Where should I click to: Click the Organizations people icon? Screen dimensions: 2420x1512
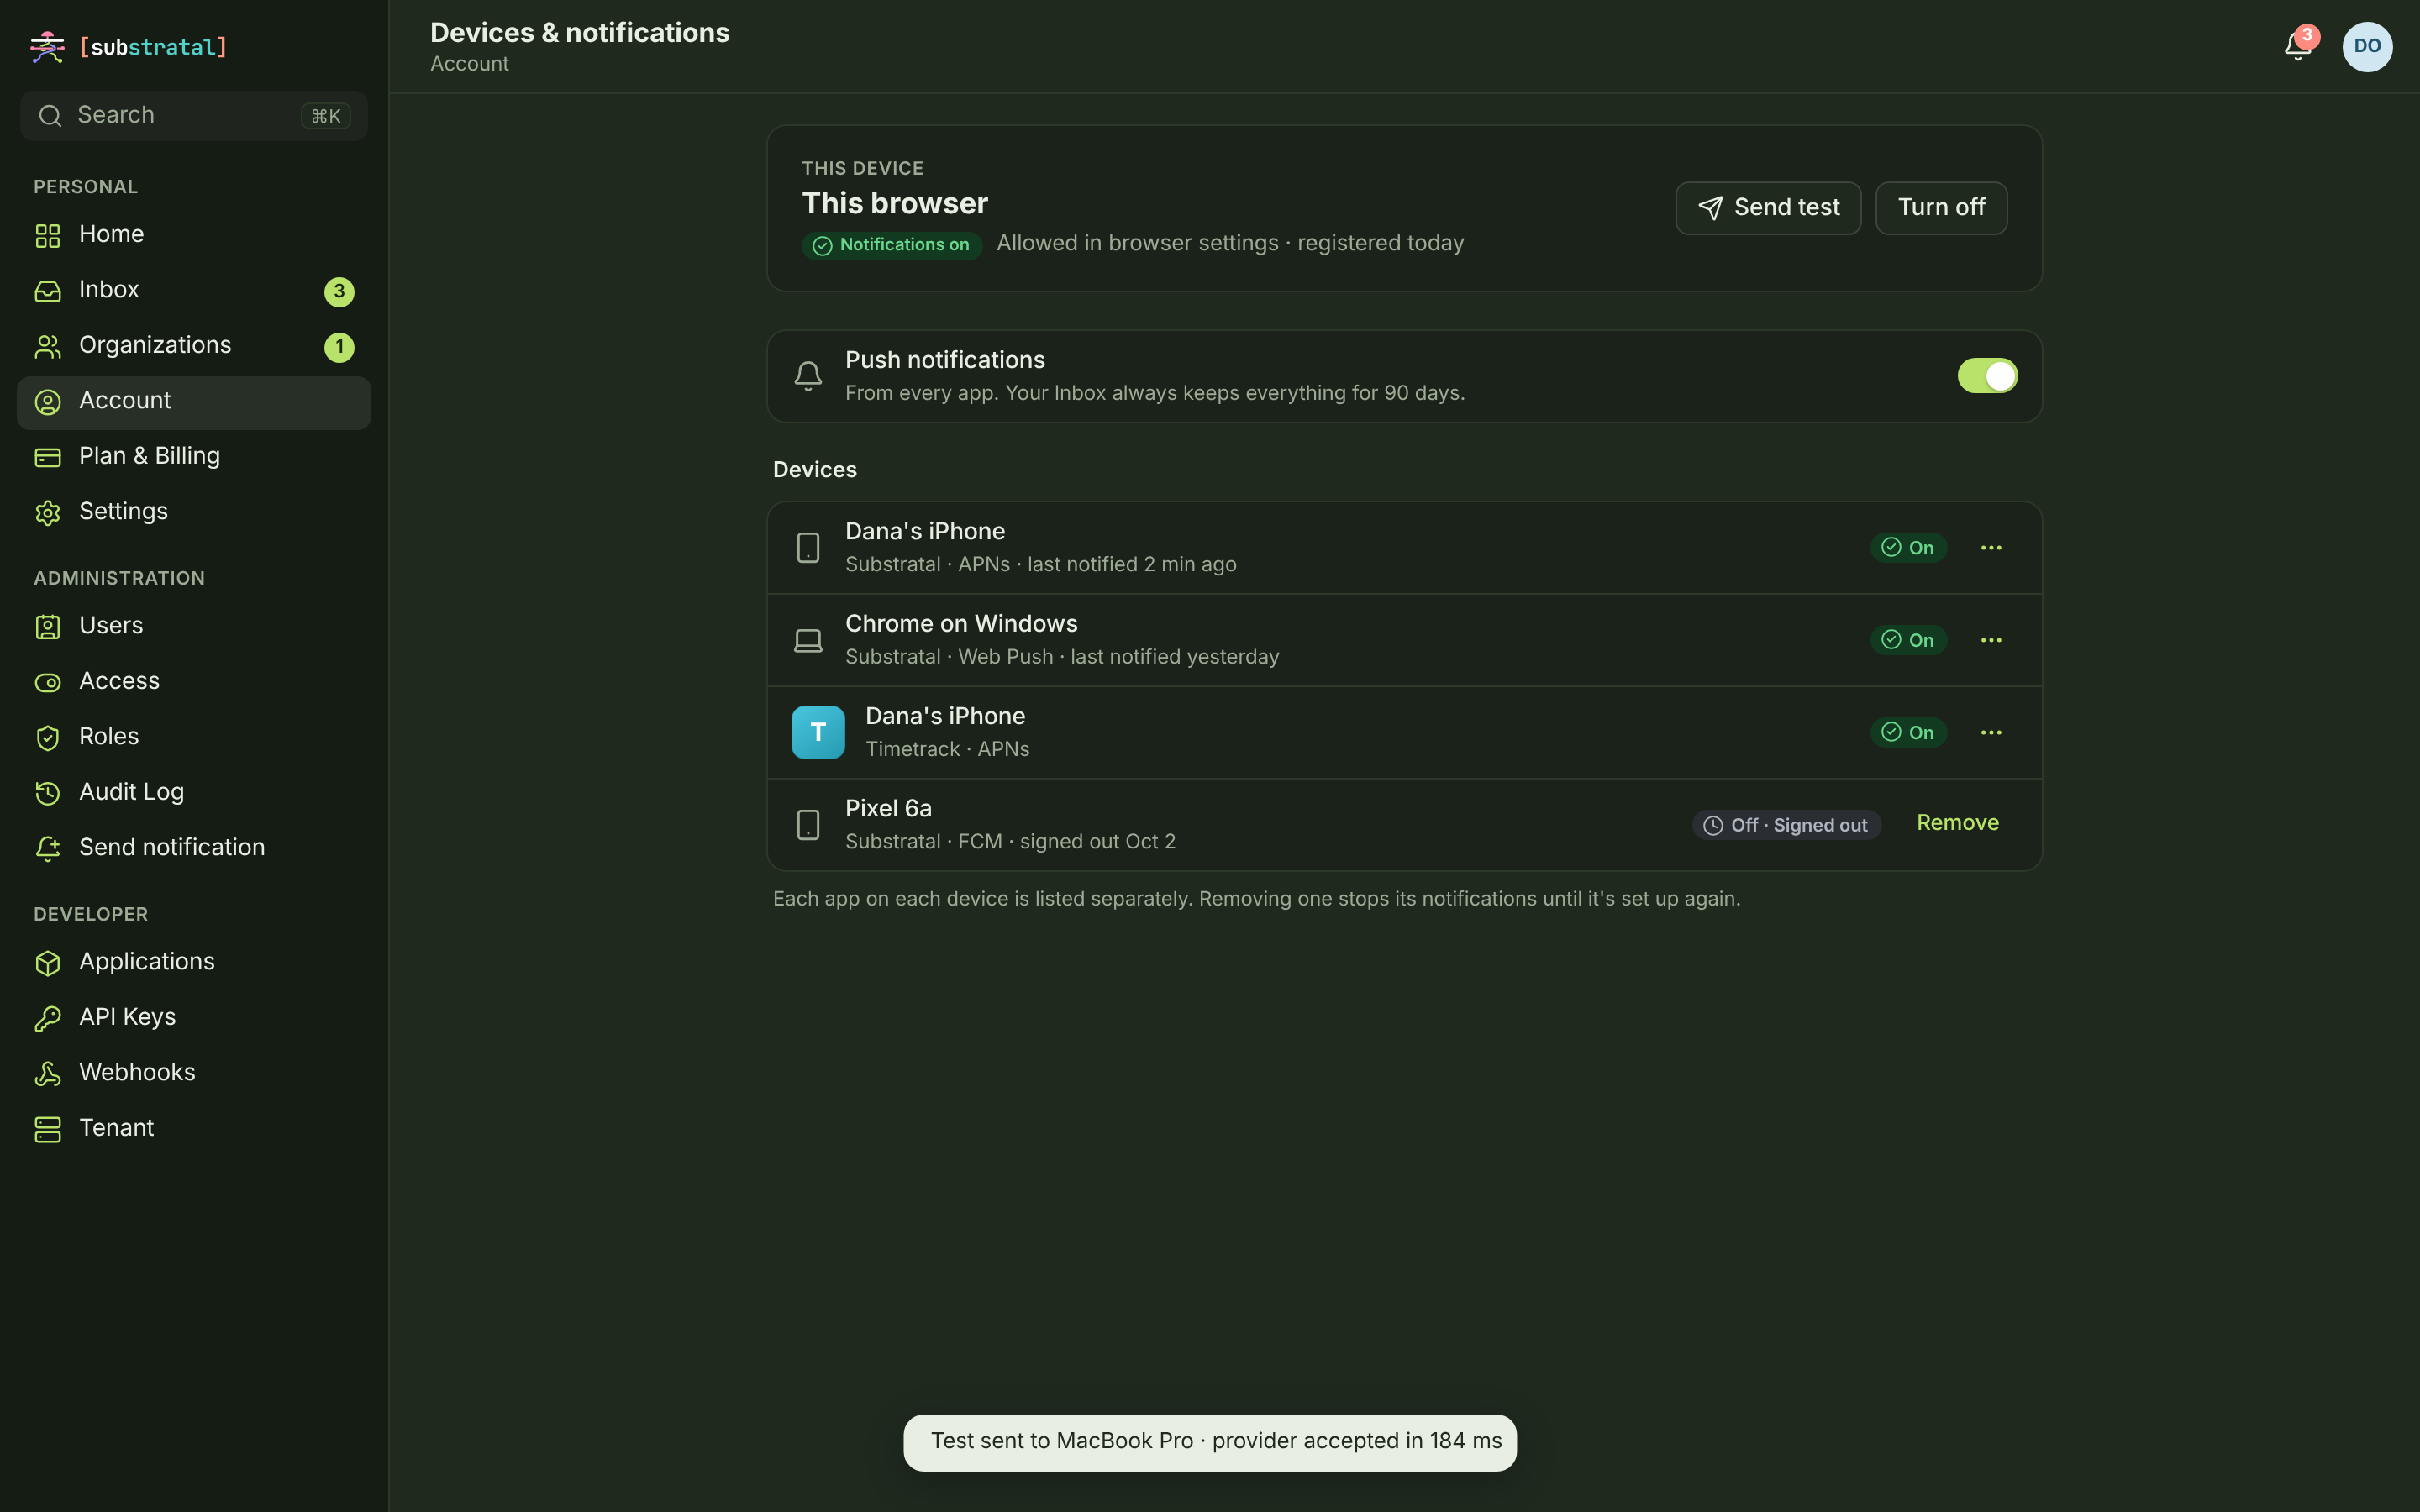click(x=48, y=346)
